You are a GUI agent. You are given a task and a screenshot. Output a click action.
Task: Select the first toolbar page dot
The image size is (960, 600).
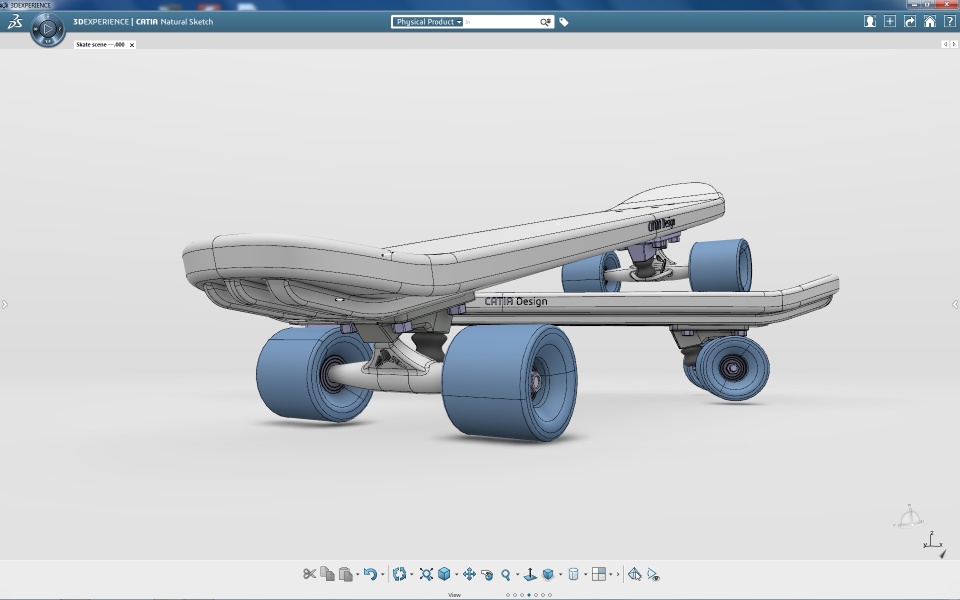pyautogui.click(x=508, y=594)
